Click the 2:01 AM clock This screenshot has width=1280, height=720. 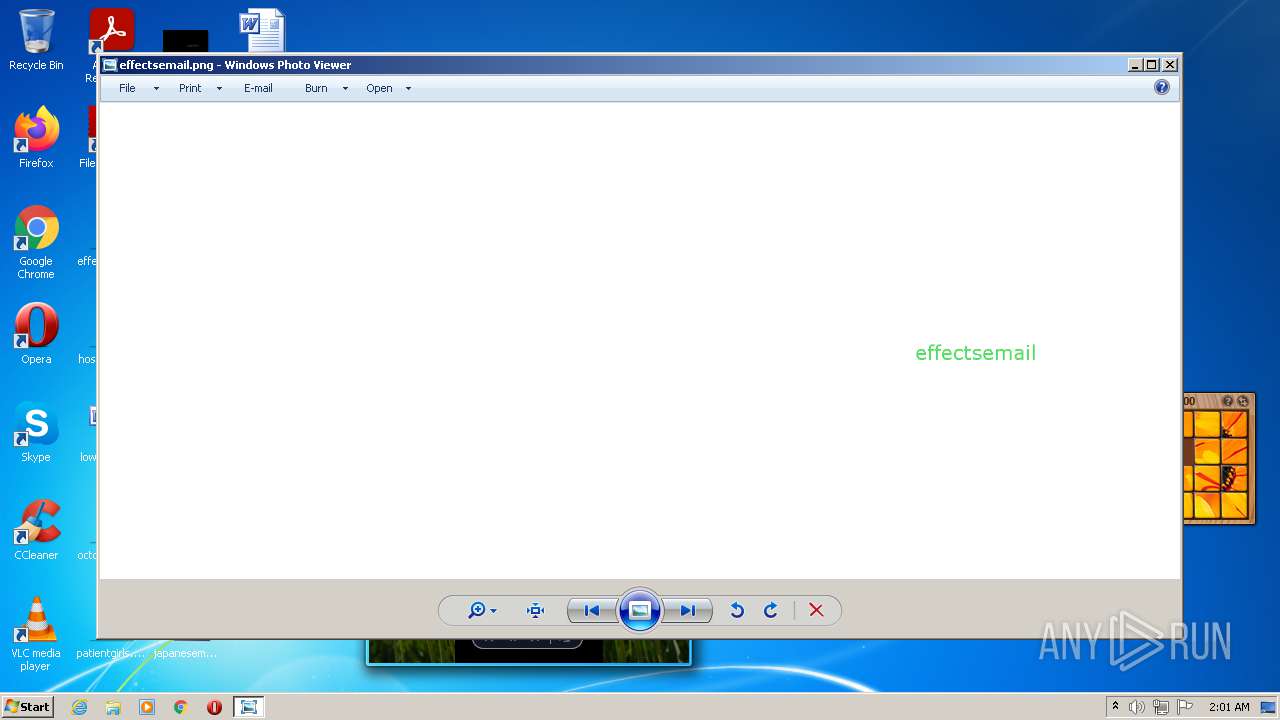coord(1229,707)
